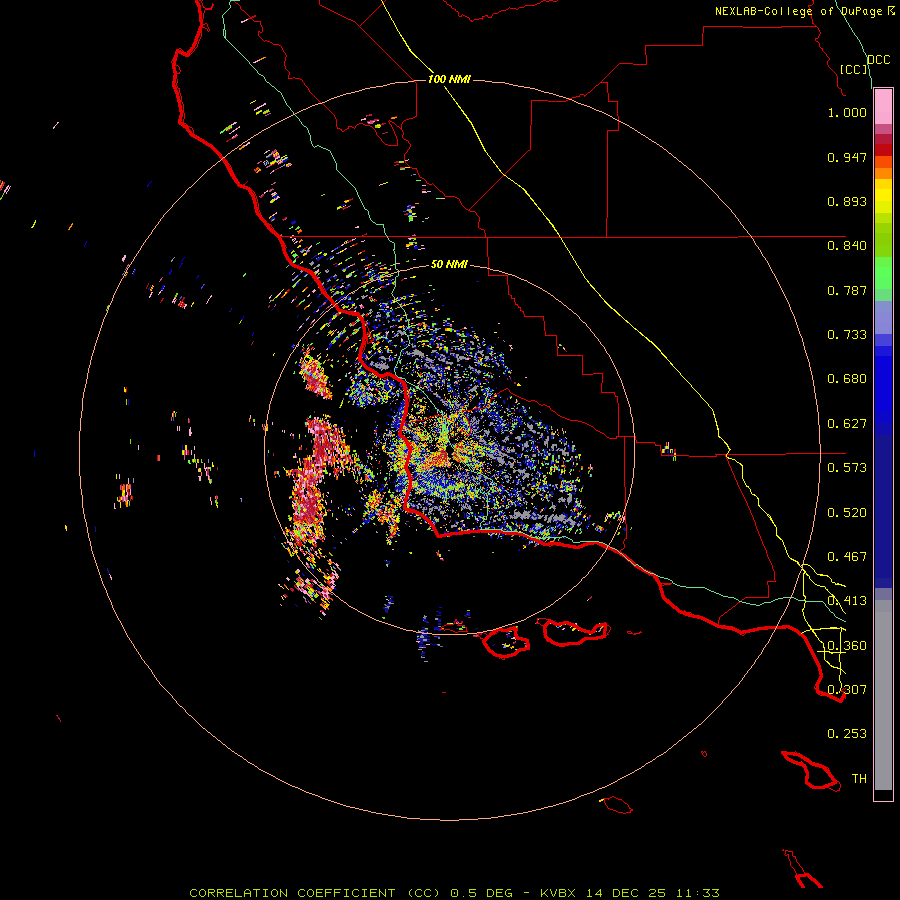
Task: Select the 0.893 scale value
Action: (x=847, y=201)
